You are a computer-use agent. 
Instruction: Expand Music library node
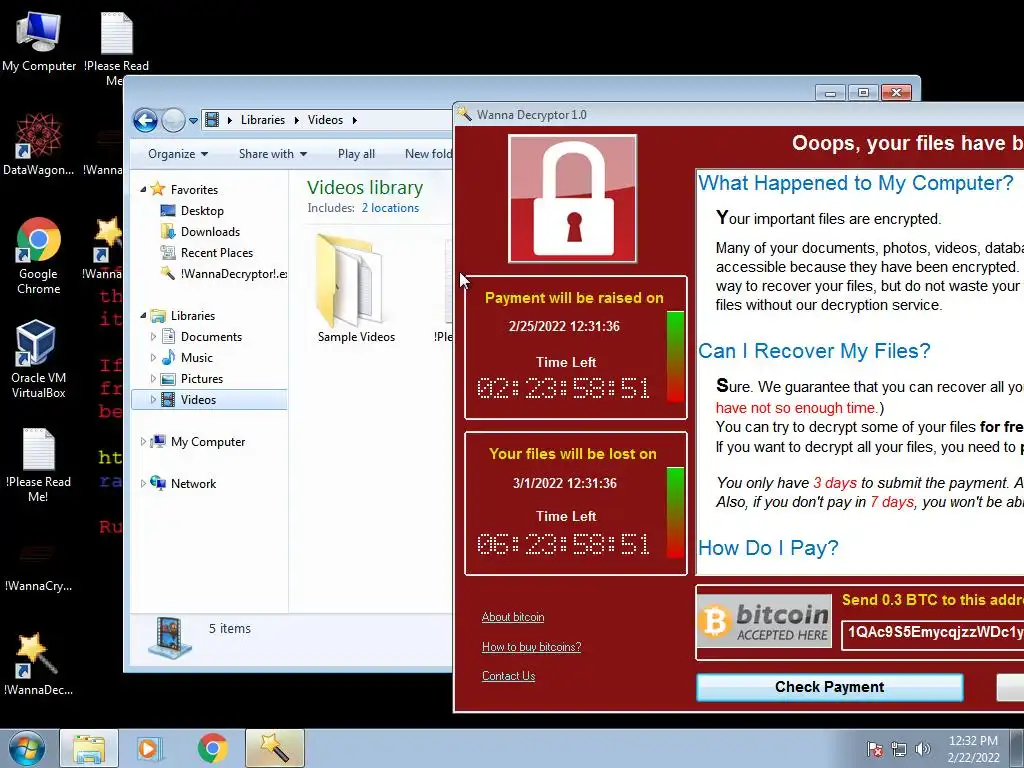(153, 358)
